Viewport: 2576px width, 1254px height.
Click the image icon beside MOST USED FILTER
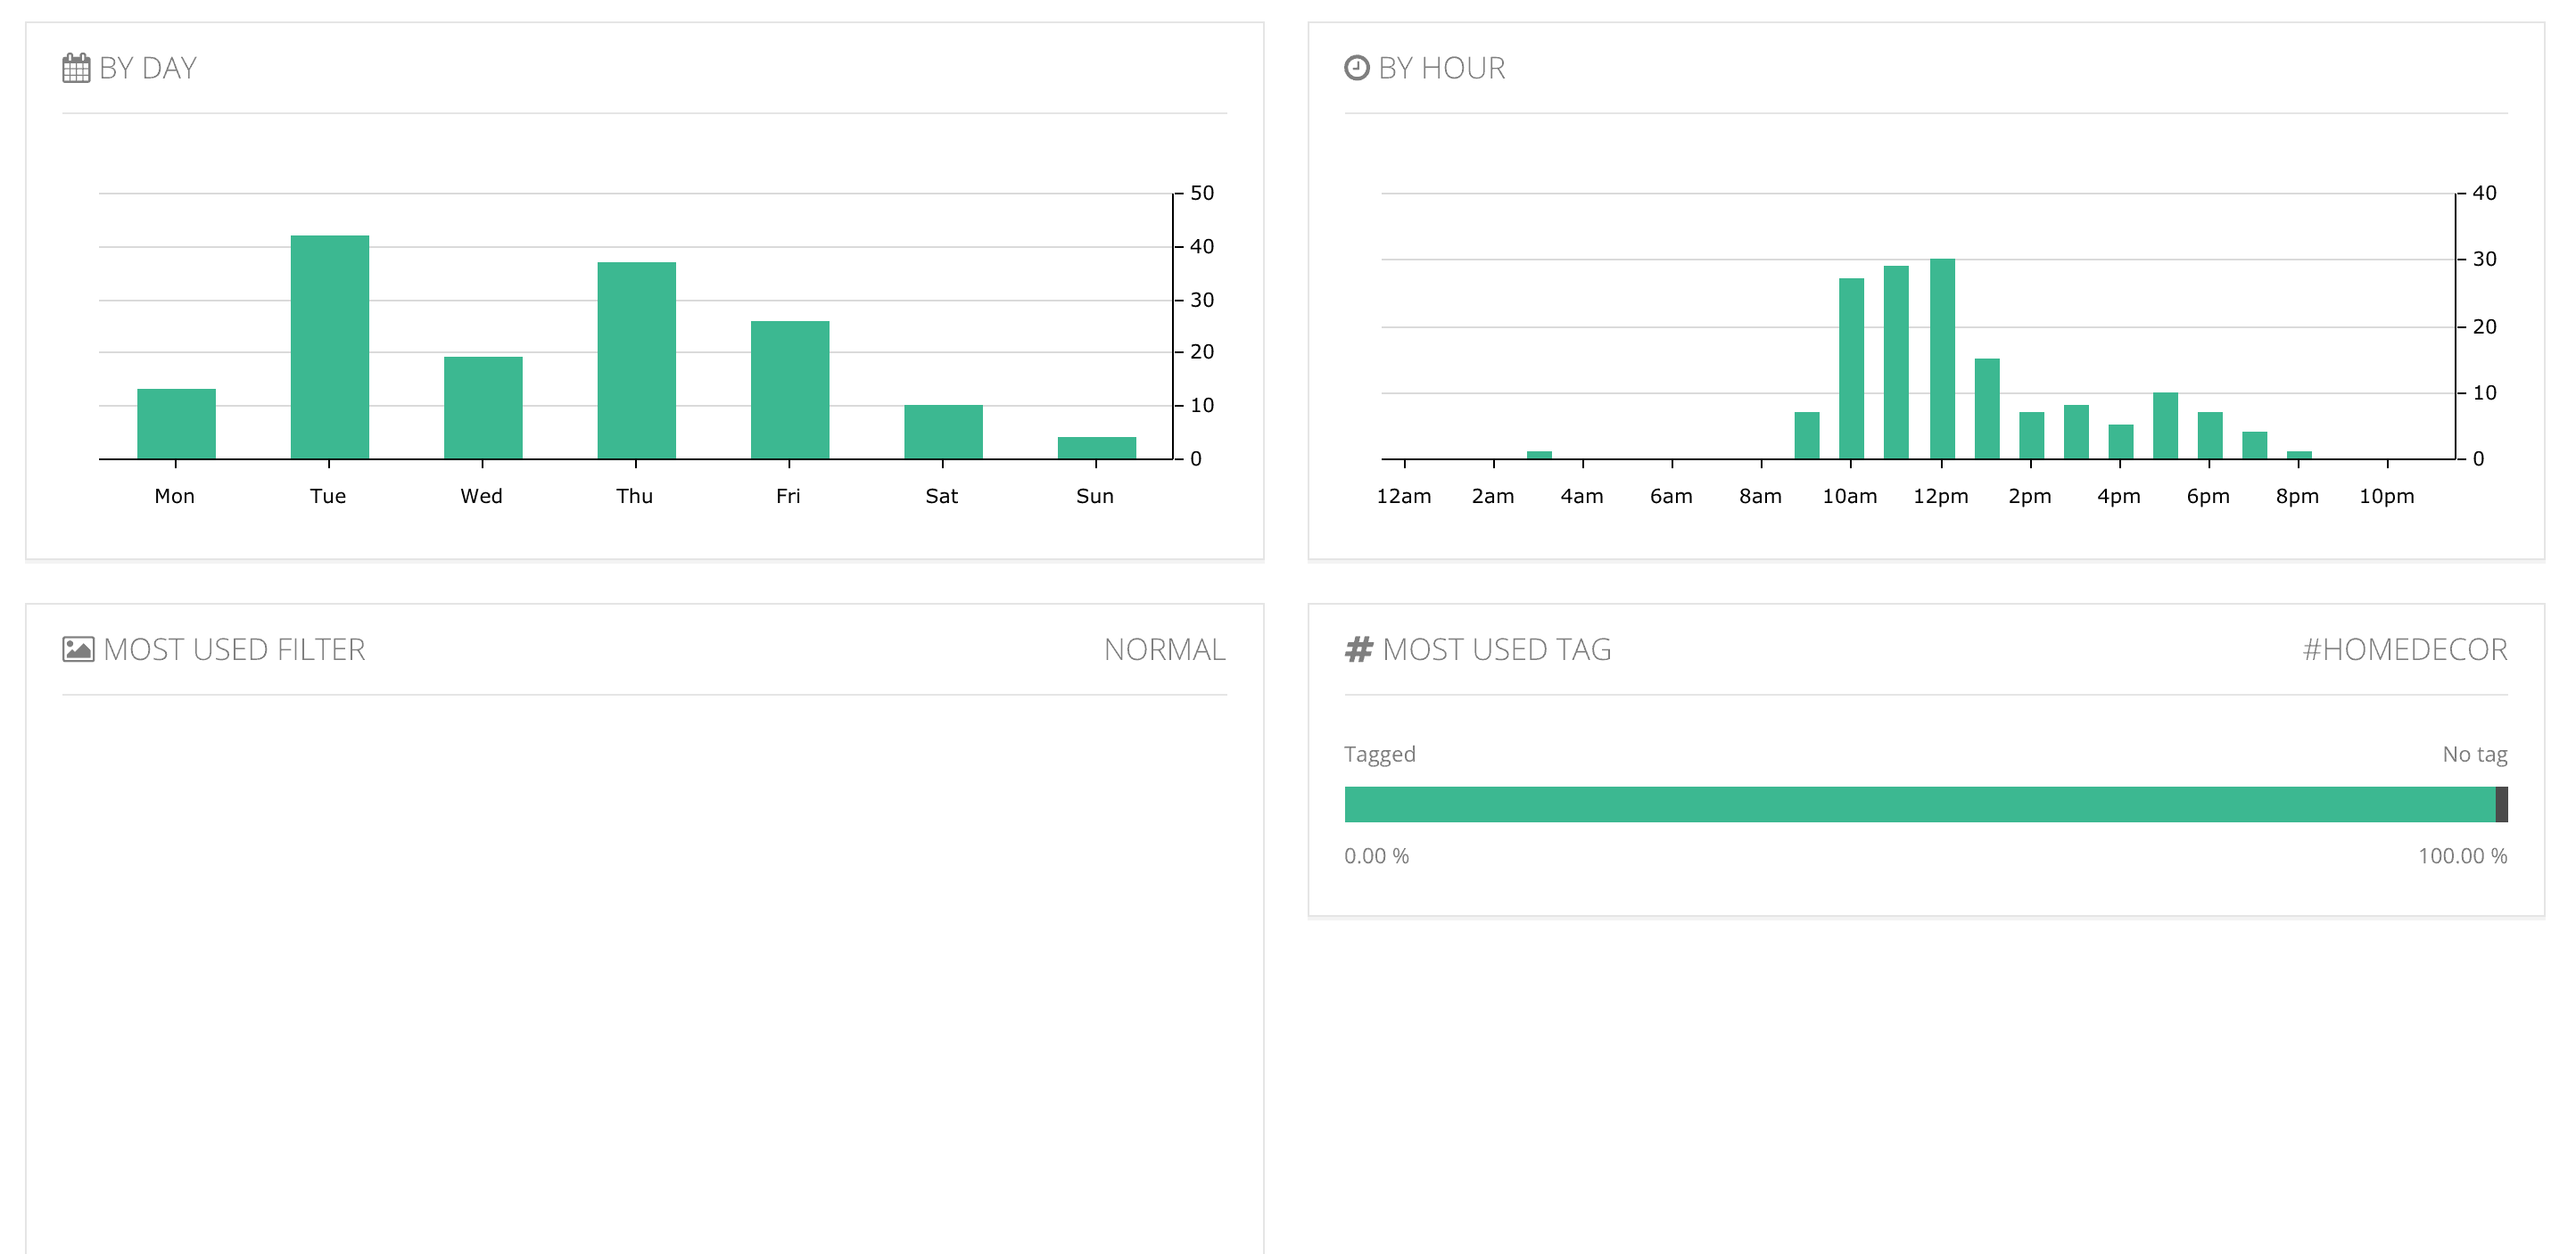click(x=78, y=648)
